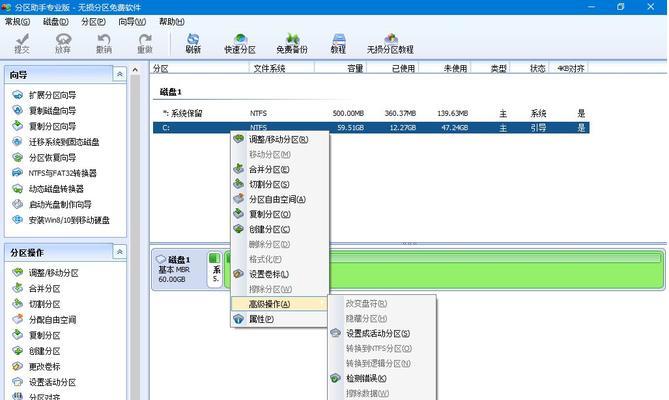
Task: Choose 切割分区(S) in context menu
Action: click(x=279, y=184)
